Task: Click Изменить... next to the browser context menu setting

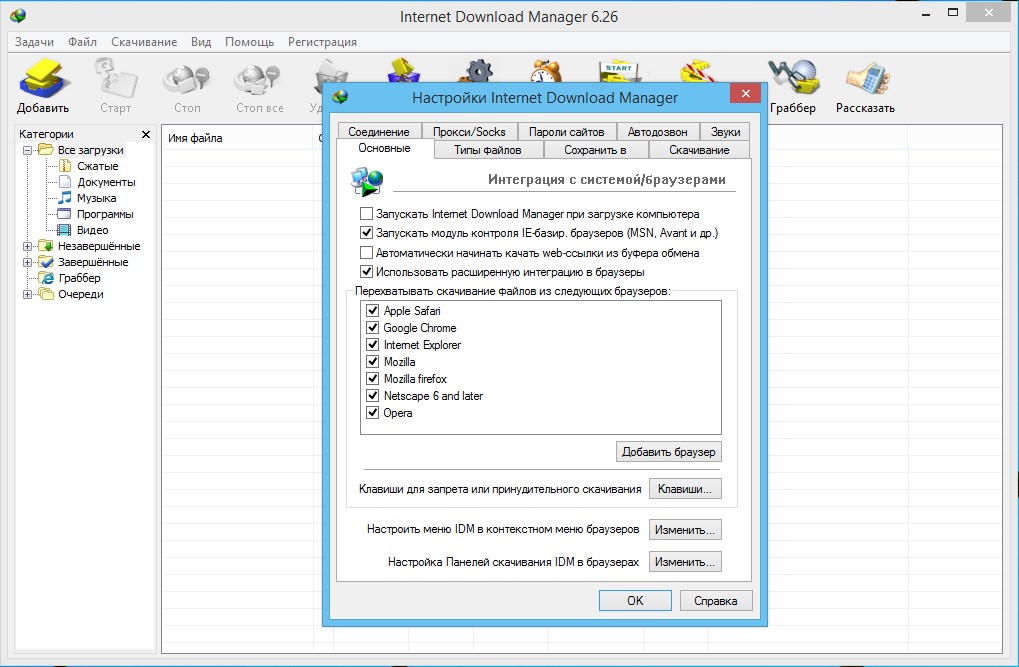Action: click(685, 530)
